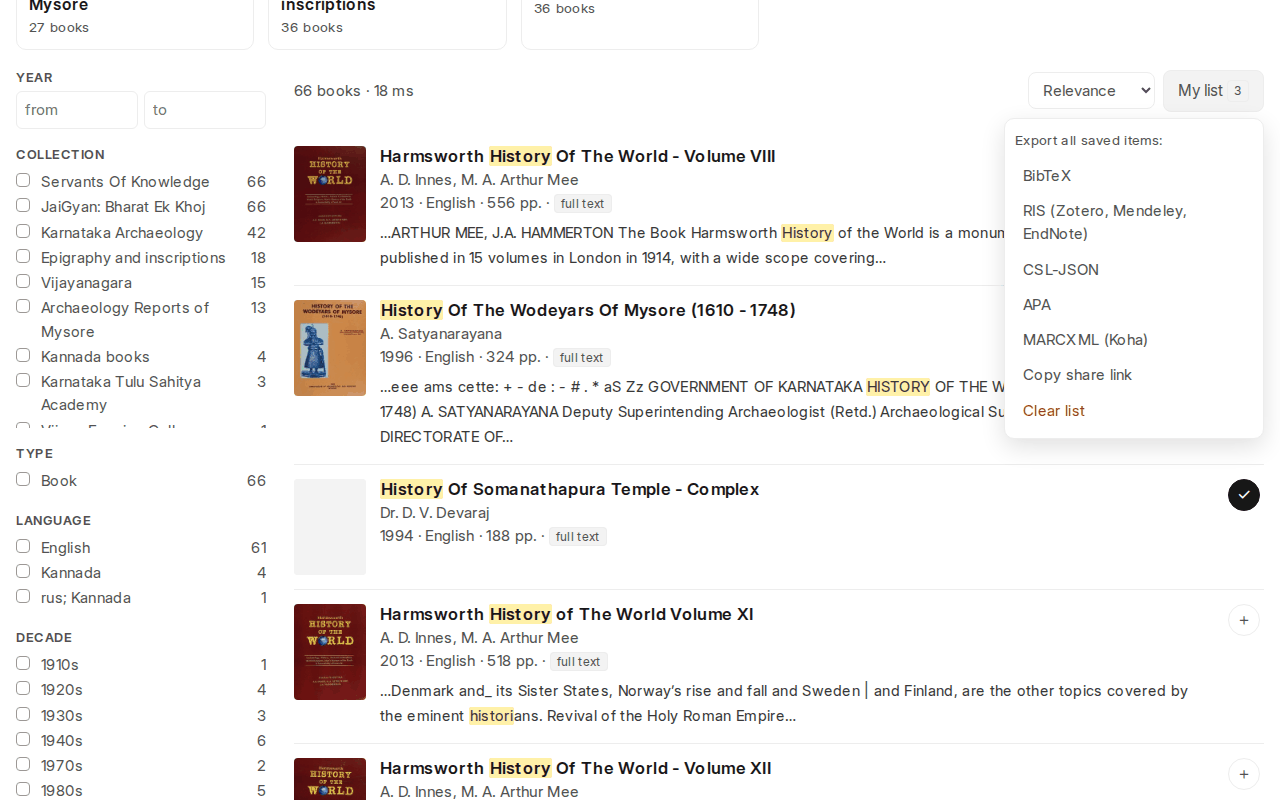Add Harmsworth Volume XII to list

click(1244, 774)
